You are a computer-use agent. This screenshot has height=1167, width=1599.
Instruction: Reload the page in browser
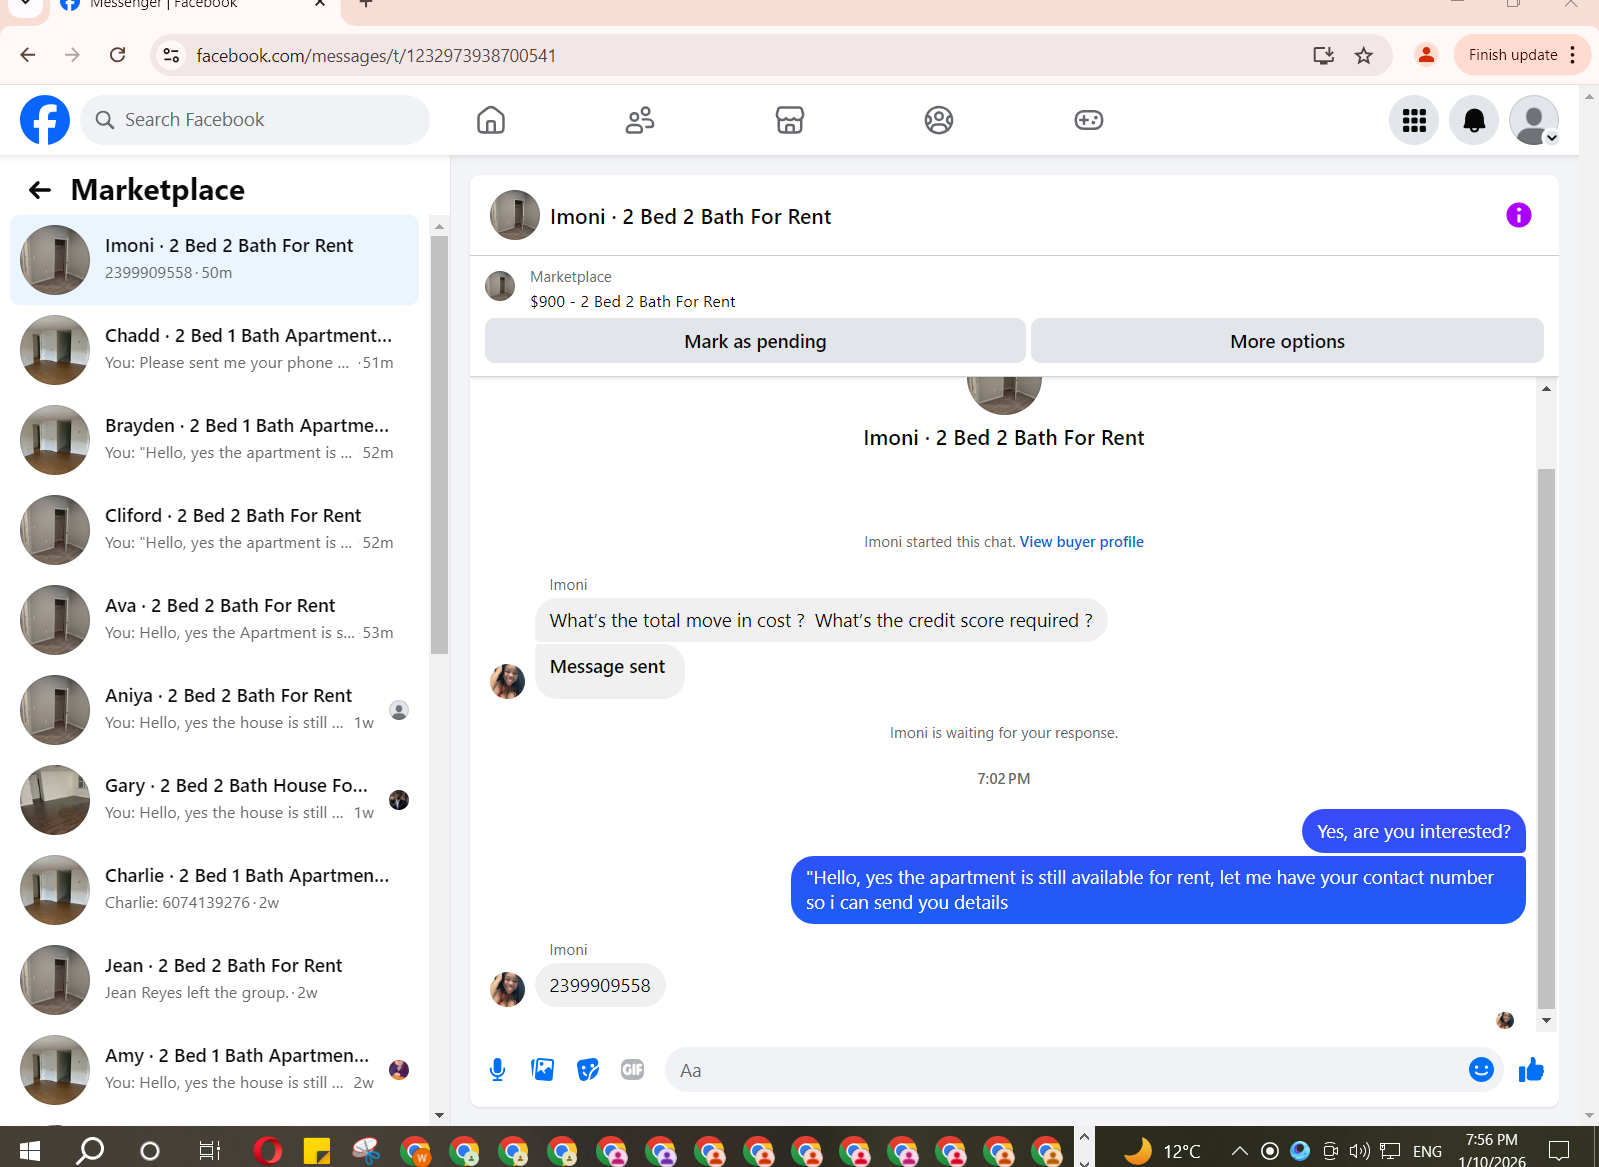tap(118, 55)
